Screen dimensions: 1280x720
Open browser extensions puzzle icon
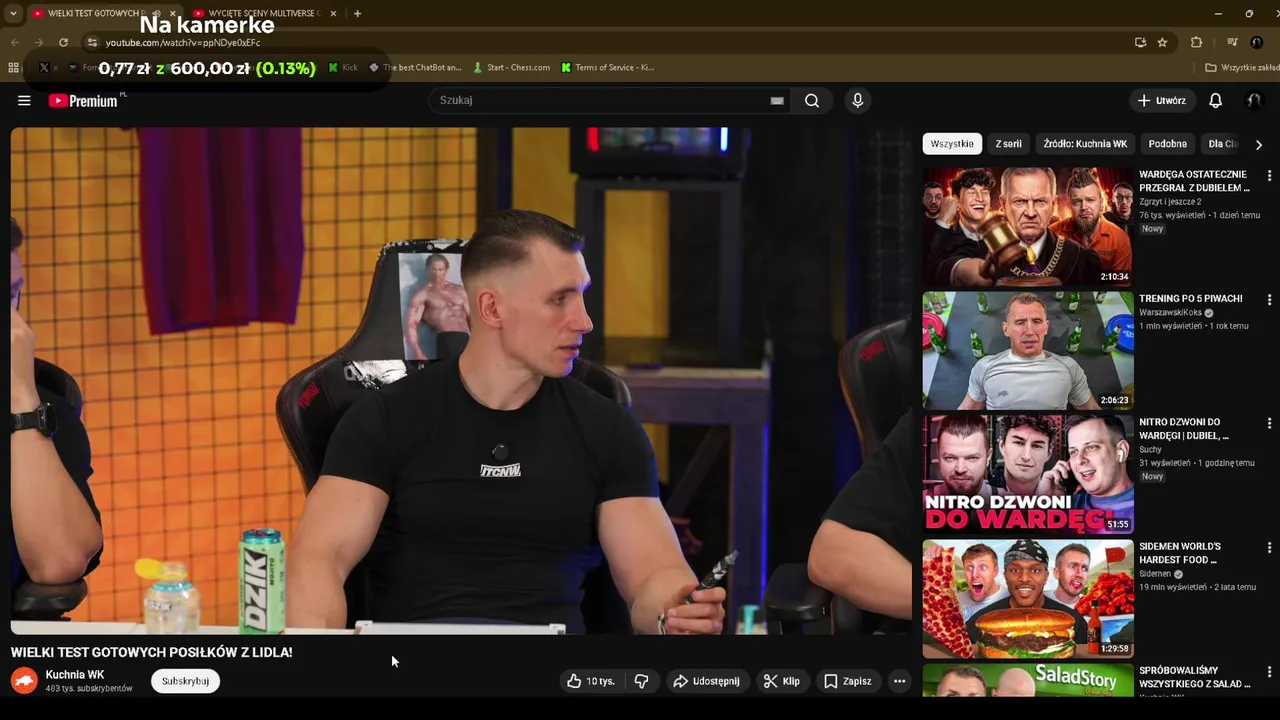(x=1196, y=42)
